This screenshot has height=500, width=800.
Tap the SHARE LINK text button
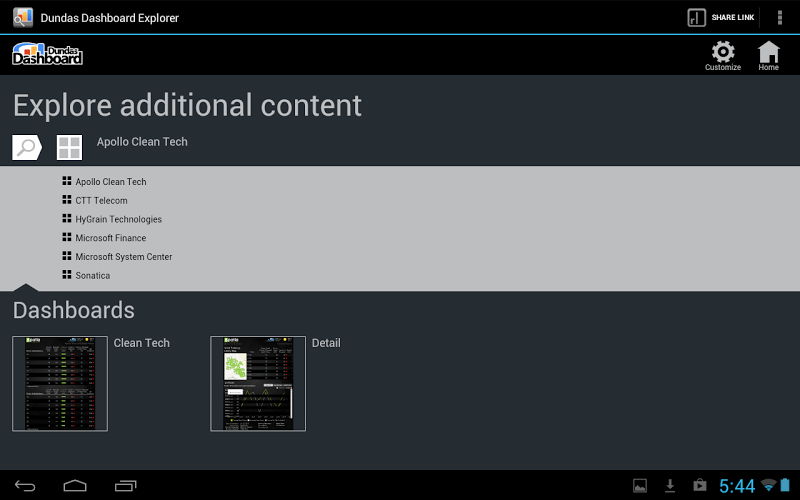(733, 17)
